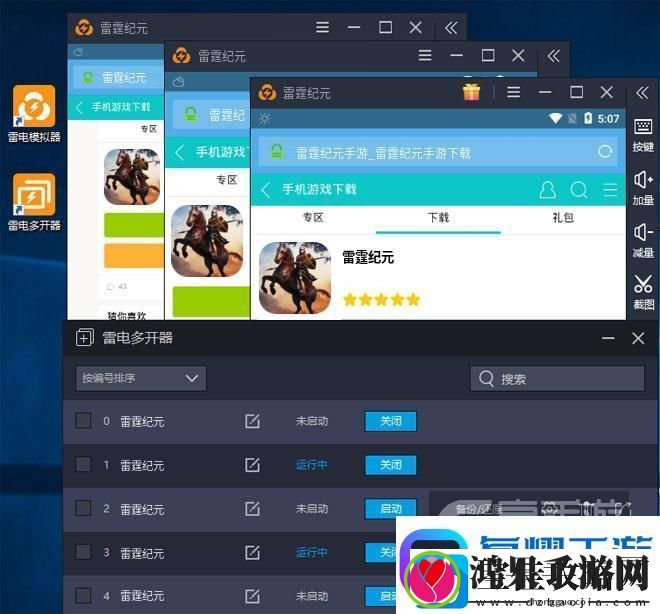Maximize the front 雷霆纪元 emulator window
Screen dimensions: 660x614
tap(576, 92)
